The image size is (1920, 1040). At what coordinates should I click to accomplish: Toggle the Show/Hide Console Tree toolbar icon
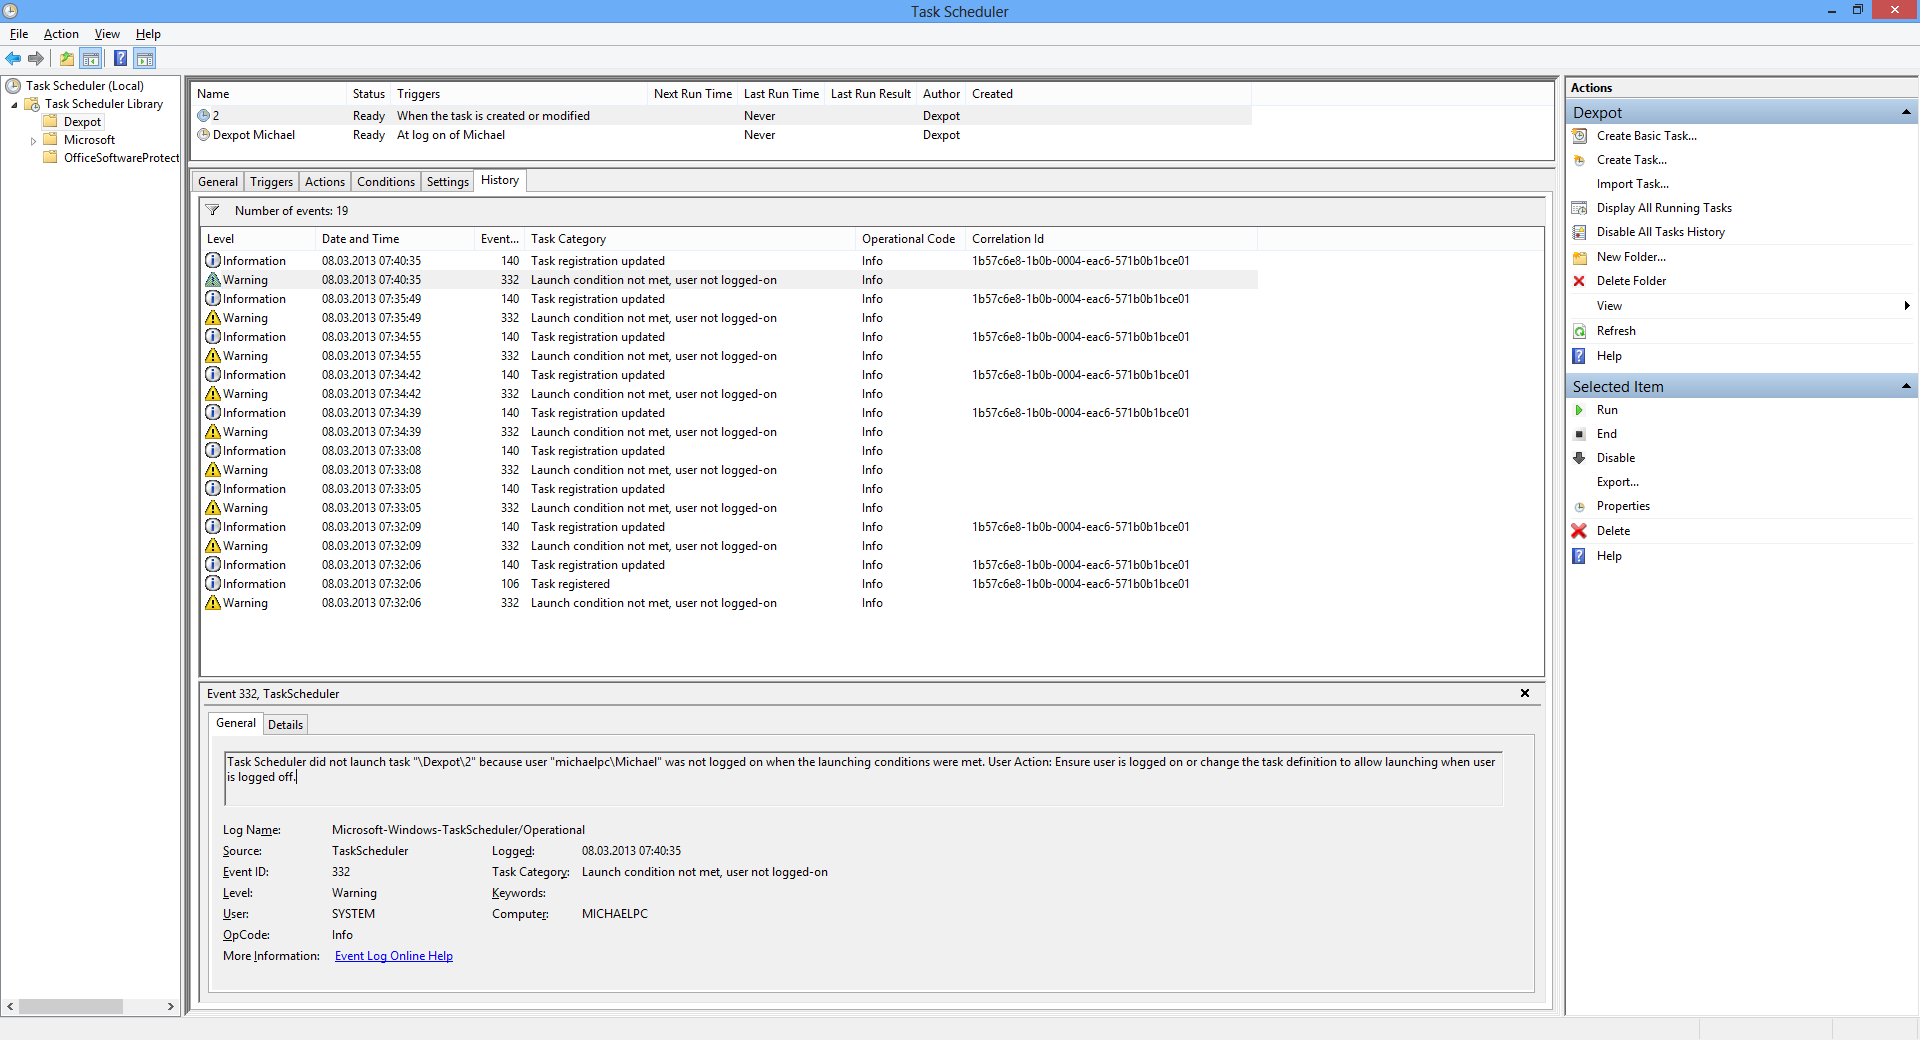click(x=91, y=58)
